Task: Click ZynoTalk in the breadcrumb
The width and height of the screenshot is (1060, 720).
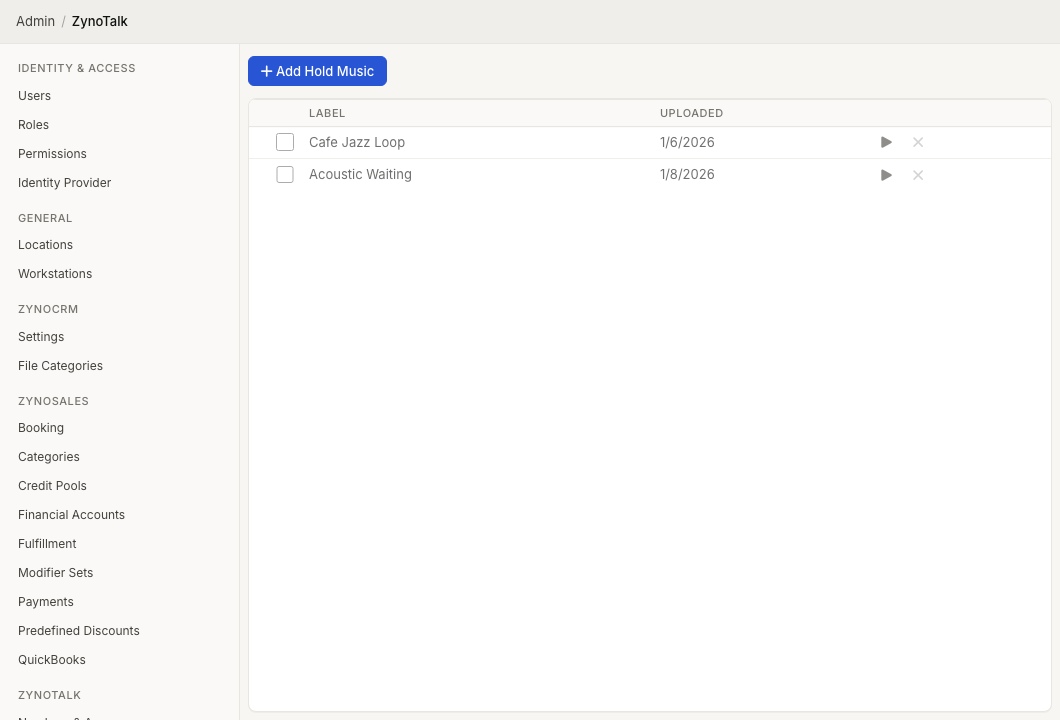Action: tap(99, 21)
